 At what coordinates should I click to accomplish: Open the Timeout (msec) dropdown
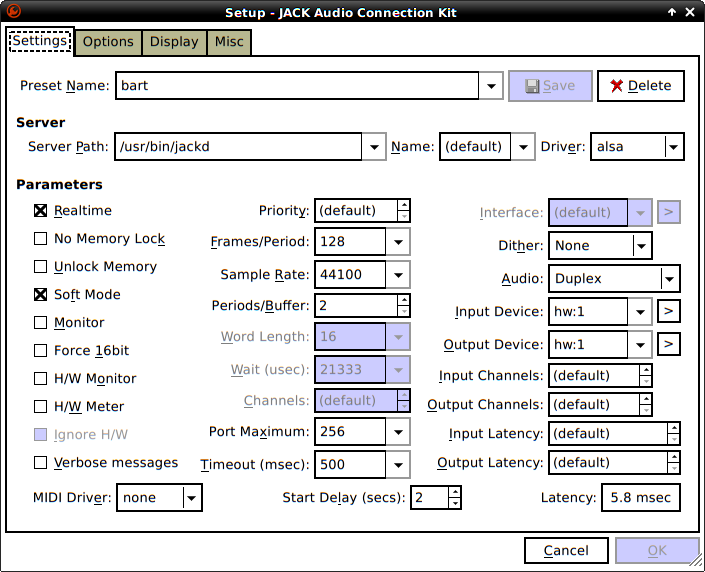[x=398, y=465]
